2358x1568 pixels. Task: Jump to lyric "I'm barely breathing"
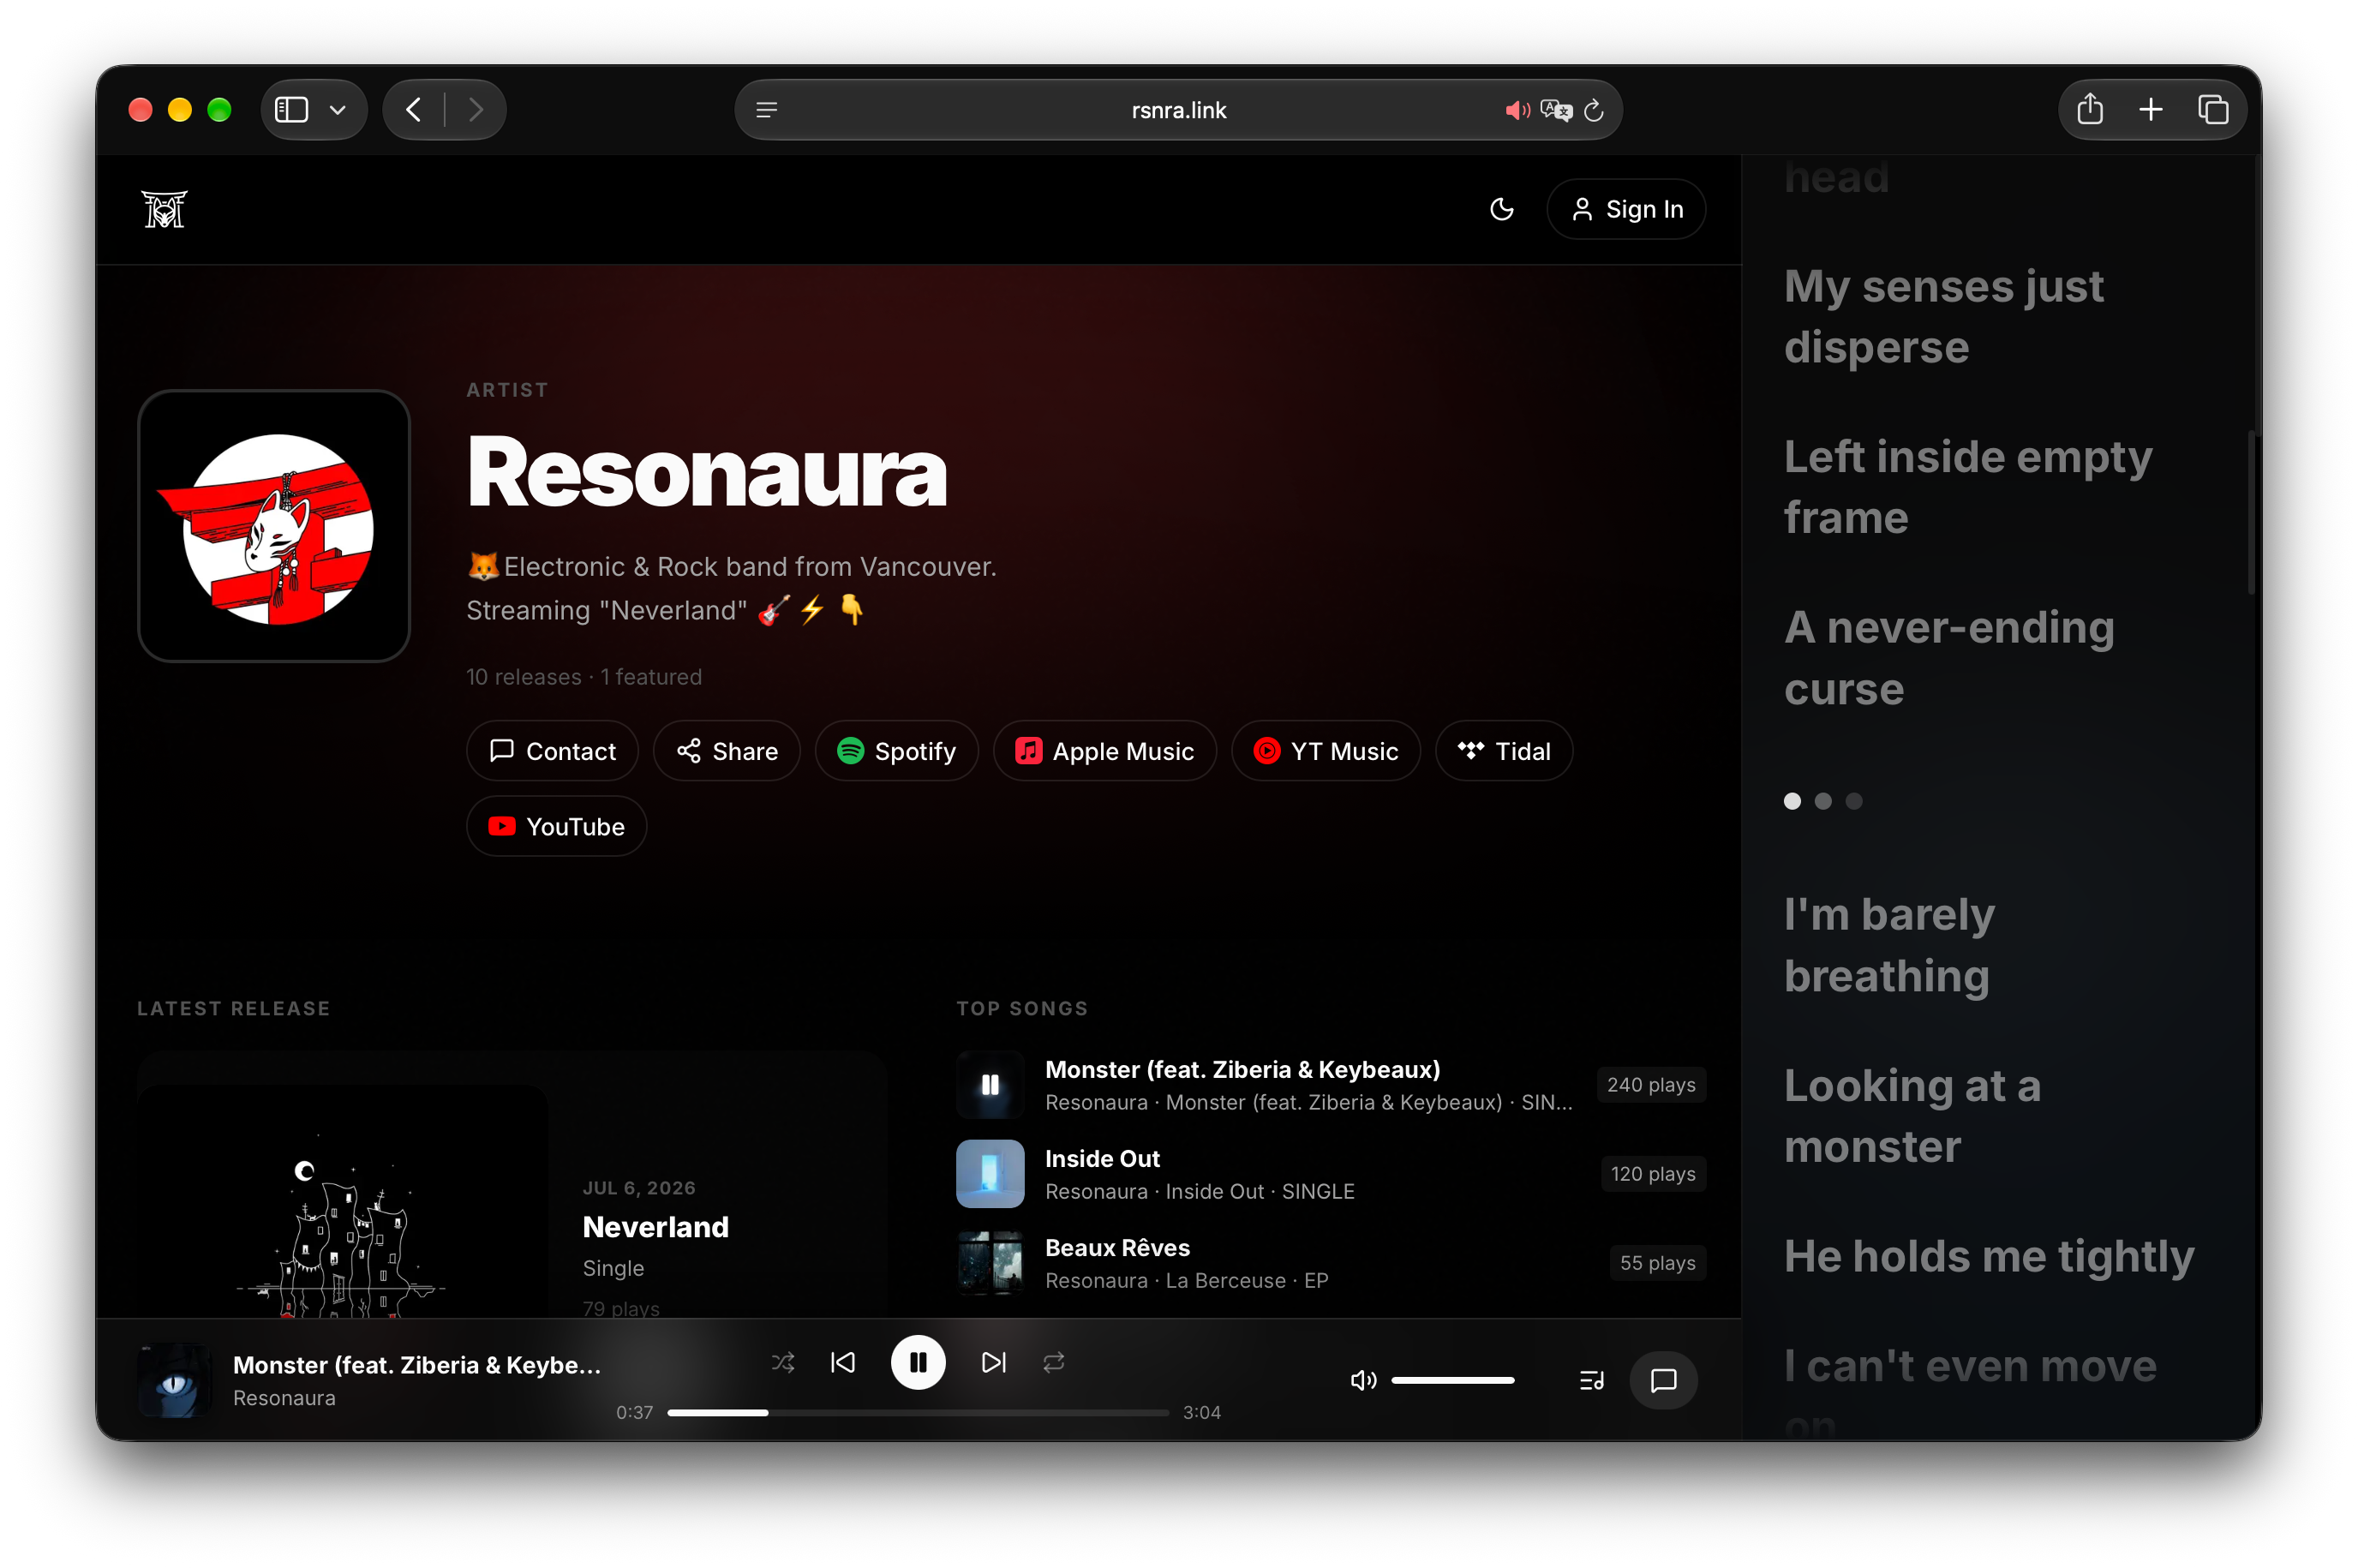pyautogui.click(x=1889, y=945)
